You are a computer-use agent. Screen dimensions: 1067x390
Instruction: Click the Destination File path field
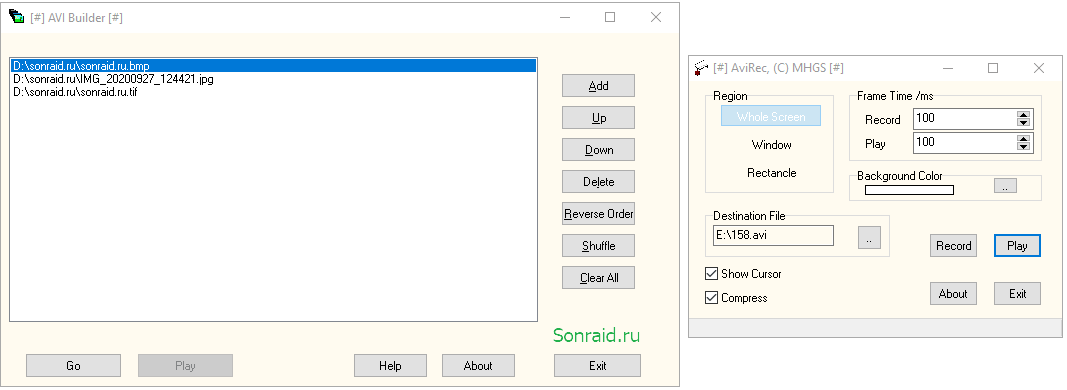(772, 235)
